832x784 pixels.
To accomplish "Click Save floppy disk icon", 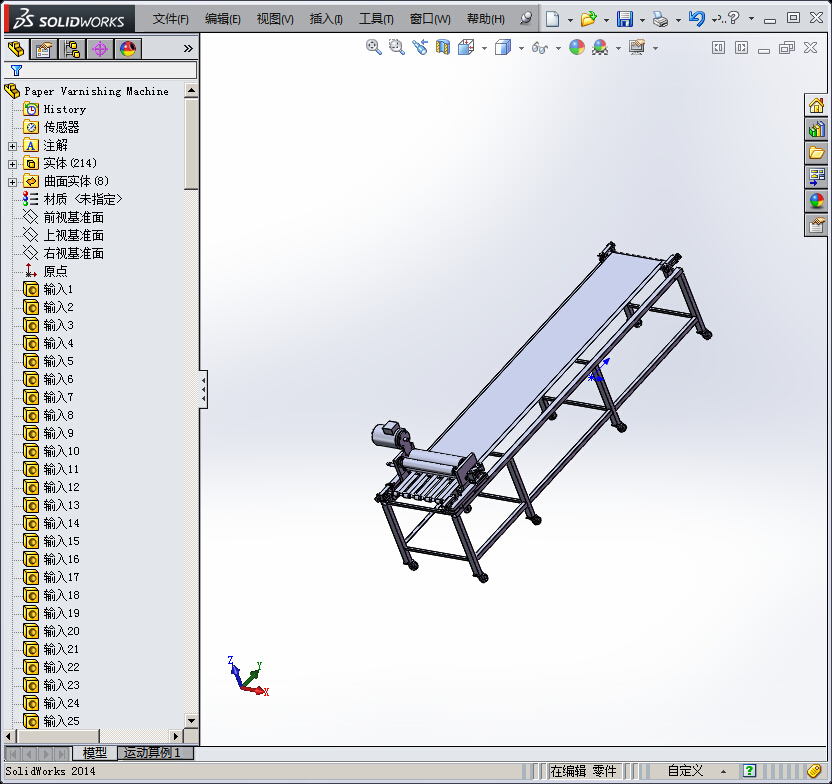I will 625,19.
